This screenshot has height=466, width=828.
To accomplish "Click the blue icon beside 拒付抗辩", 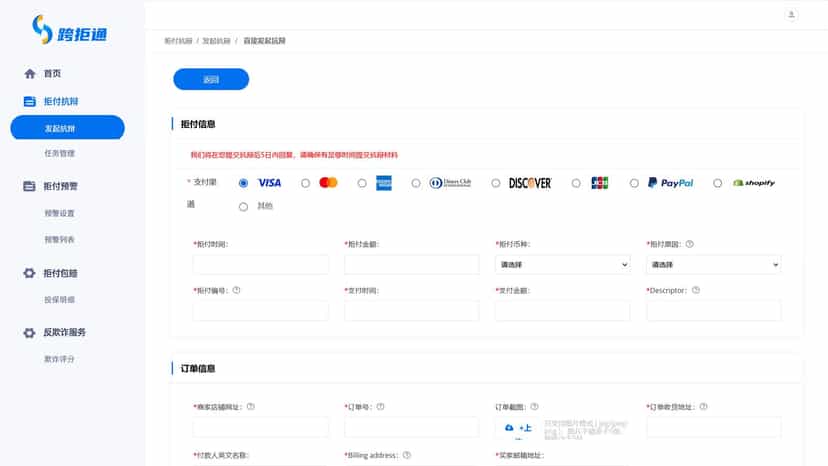I will tap(30, 101).
